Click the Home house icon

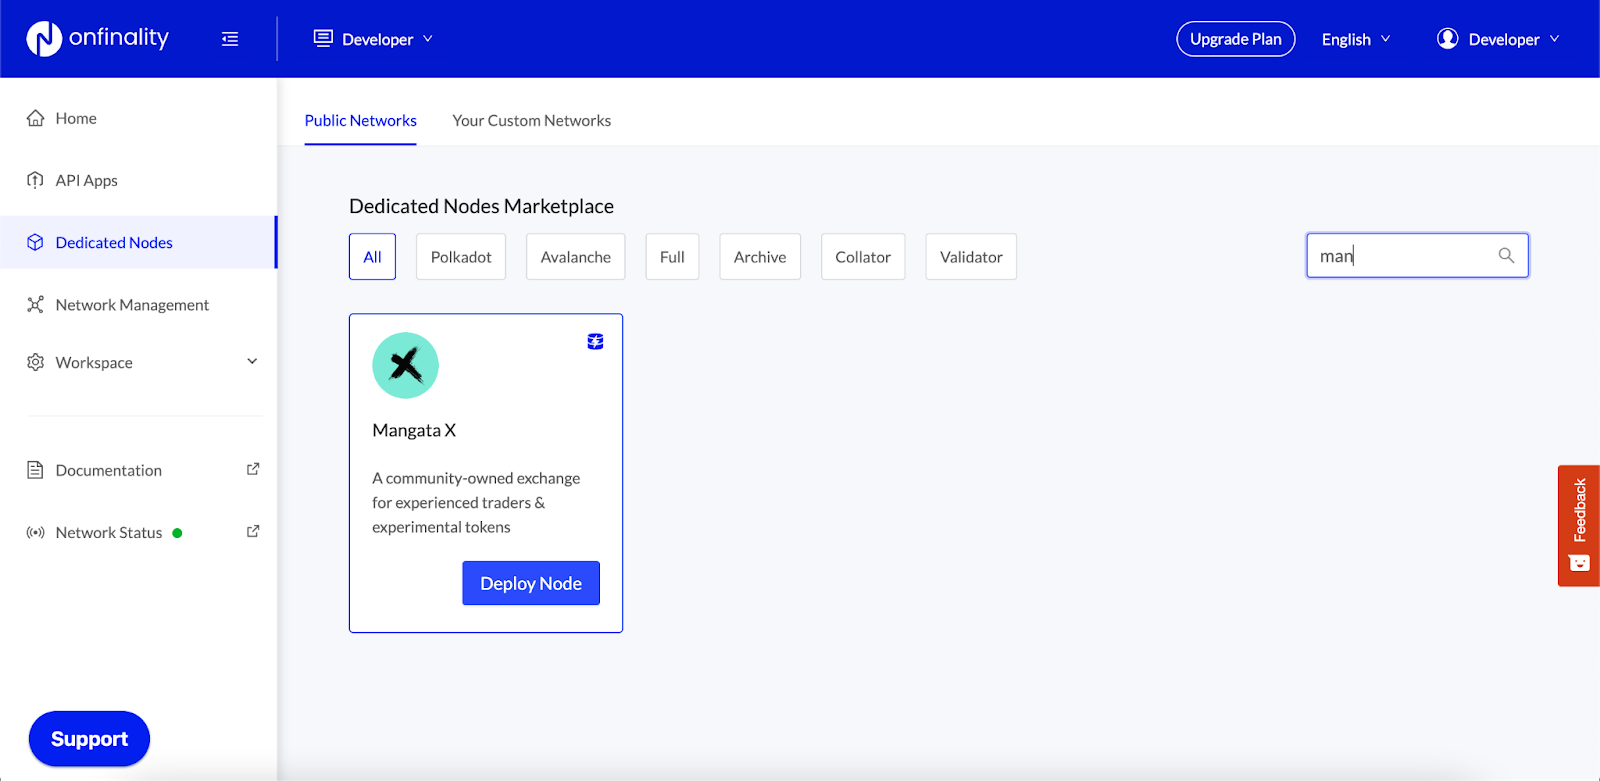(x=36, y=118)
